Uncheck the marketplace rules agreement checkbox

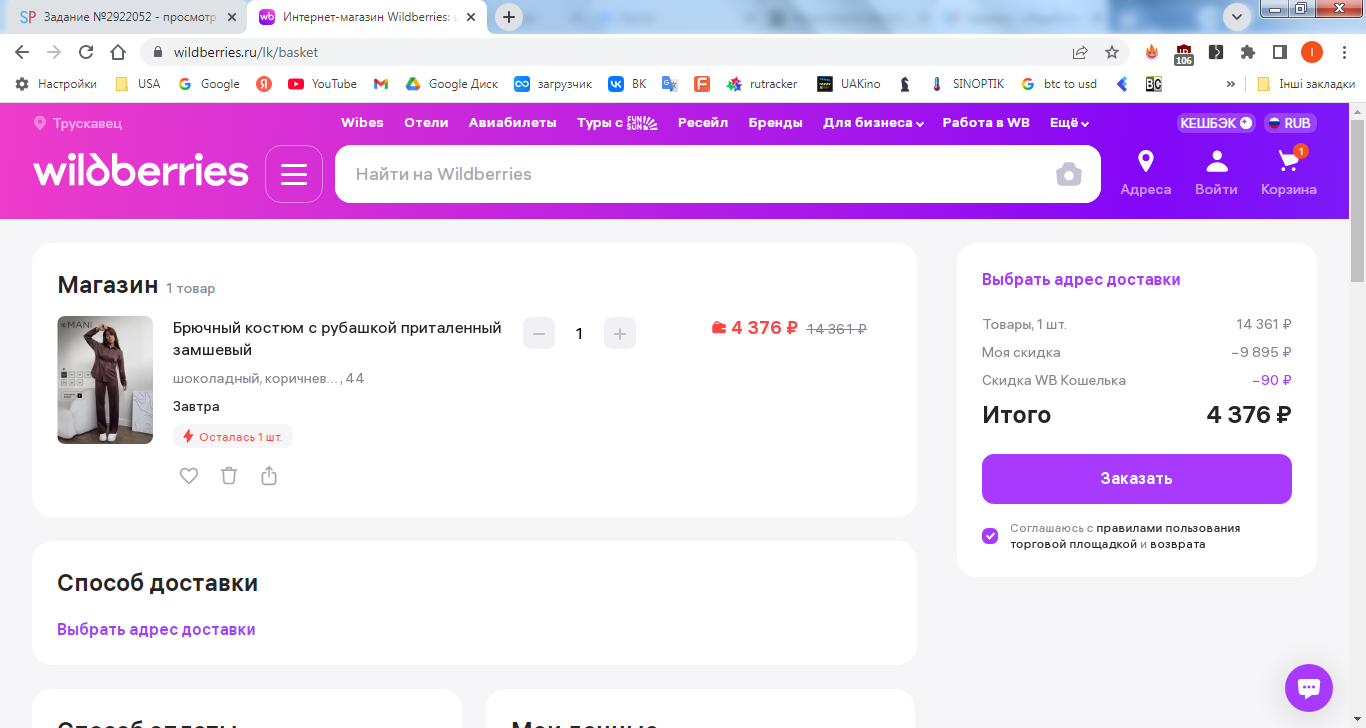[x=990, y=536]
